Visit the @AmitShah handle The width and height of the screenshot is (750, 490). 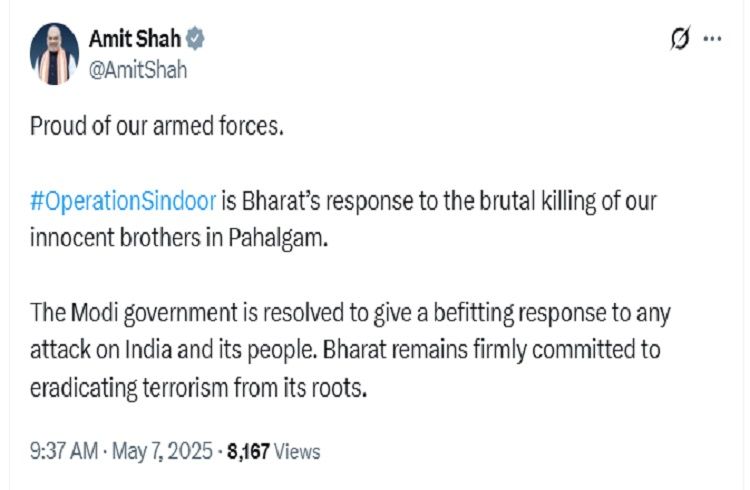point(138,70)
